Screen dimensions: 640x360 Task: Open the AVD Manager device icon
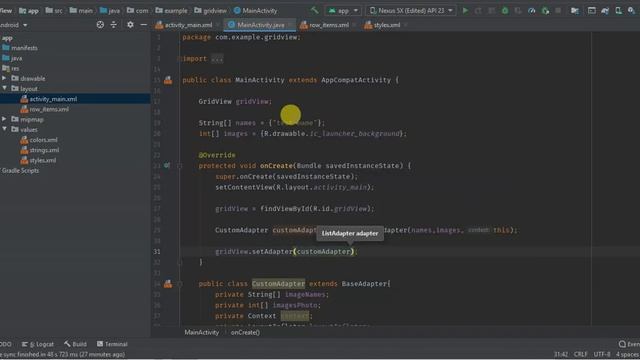tap(618, 11)
